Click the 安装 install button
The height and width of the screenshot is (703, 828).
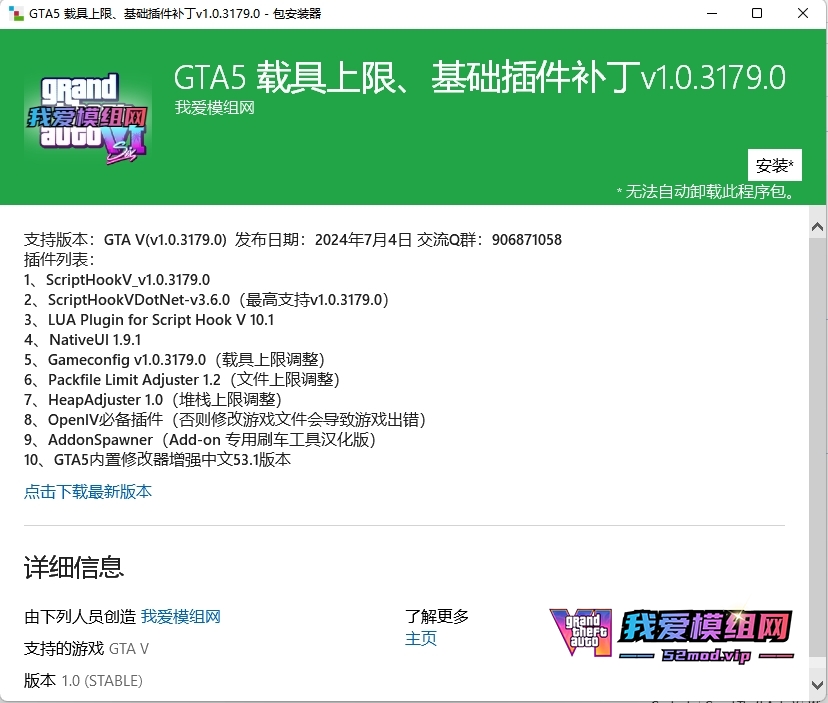(775, 165)
